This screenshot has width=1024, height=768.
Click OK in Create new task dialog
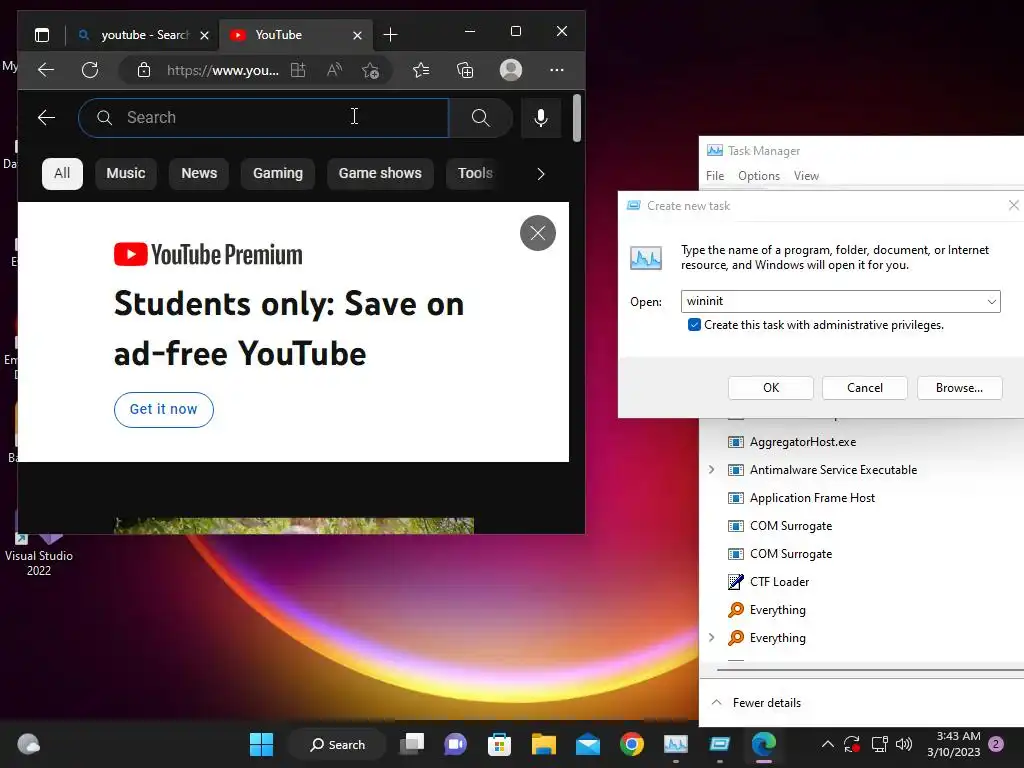pos(771,388)
